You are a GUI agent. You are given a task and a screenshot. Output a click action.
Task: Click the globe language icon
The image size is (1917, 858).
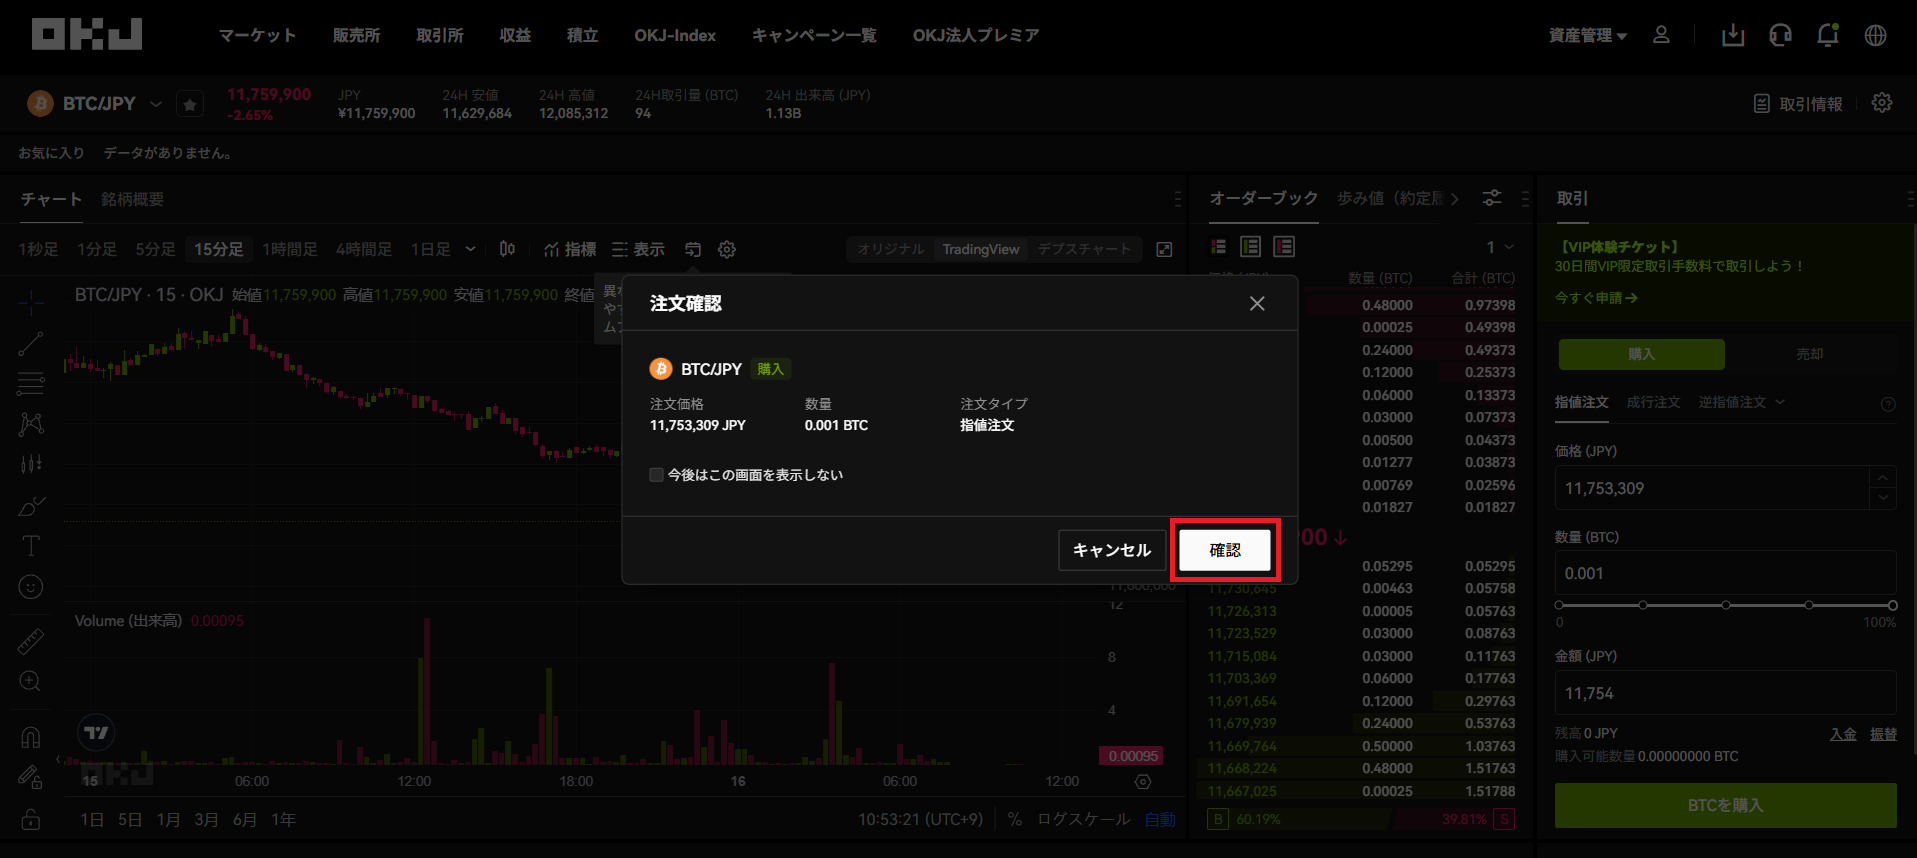pyautogui.click(x=1876, y=35)
